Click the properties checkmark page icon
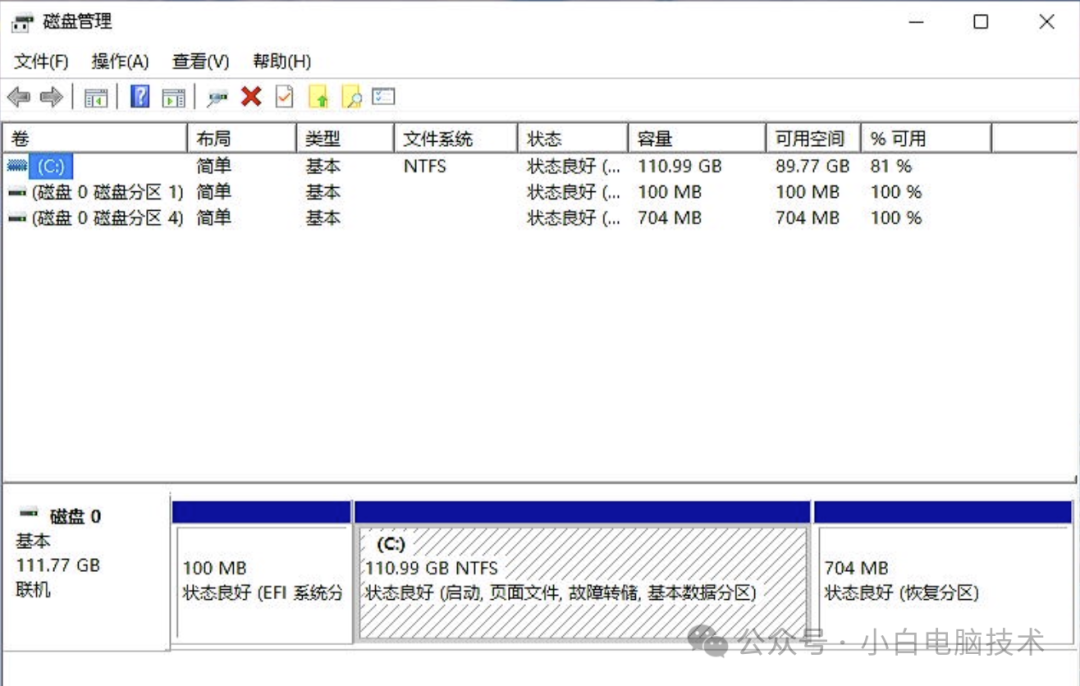 285,97
